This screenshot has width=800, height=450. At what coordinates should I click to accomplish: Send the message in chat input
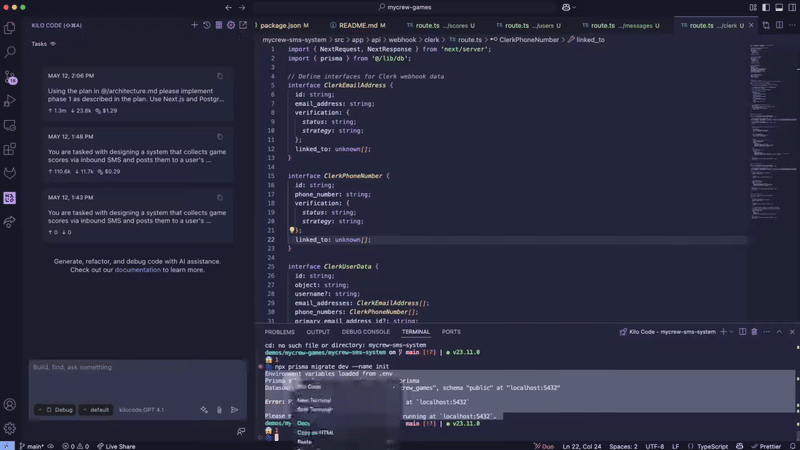(235, 410)
